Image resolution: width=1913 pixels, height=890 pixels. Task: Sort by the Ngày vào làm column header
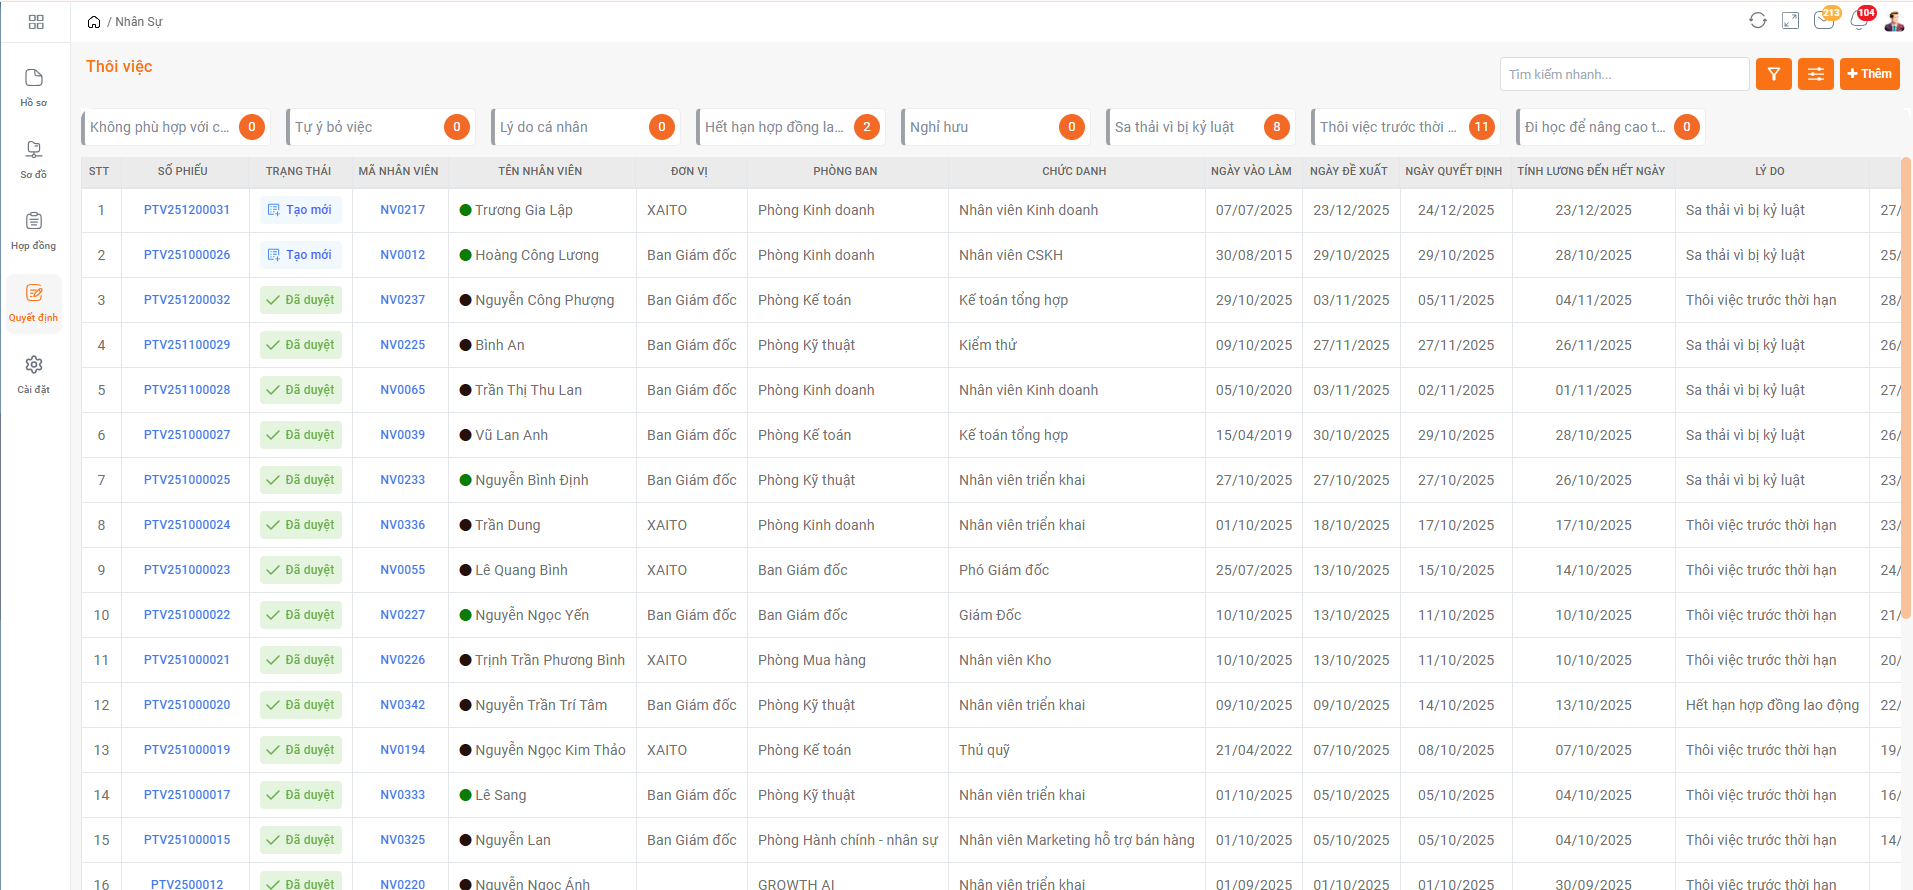point(1251,171)
